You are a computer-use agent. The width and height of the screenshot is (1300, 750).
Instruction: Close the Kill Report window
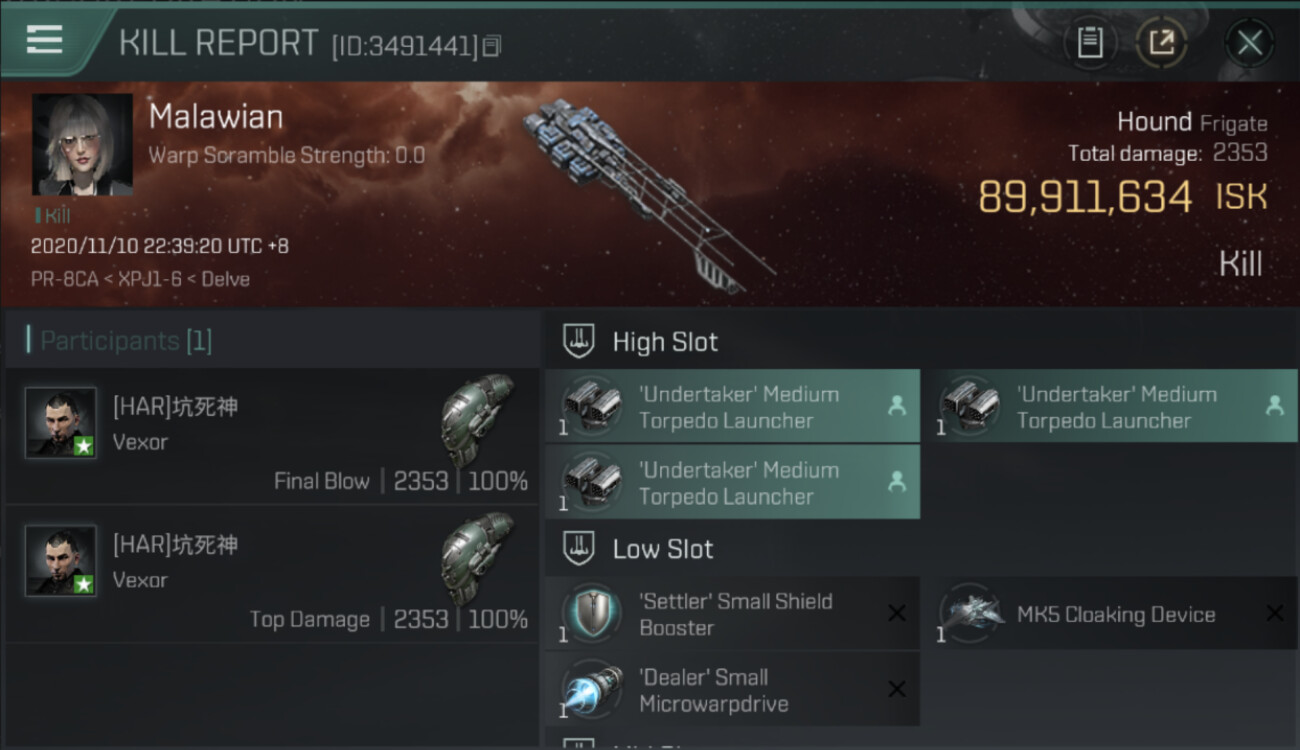pos(1249,43)
